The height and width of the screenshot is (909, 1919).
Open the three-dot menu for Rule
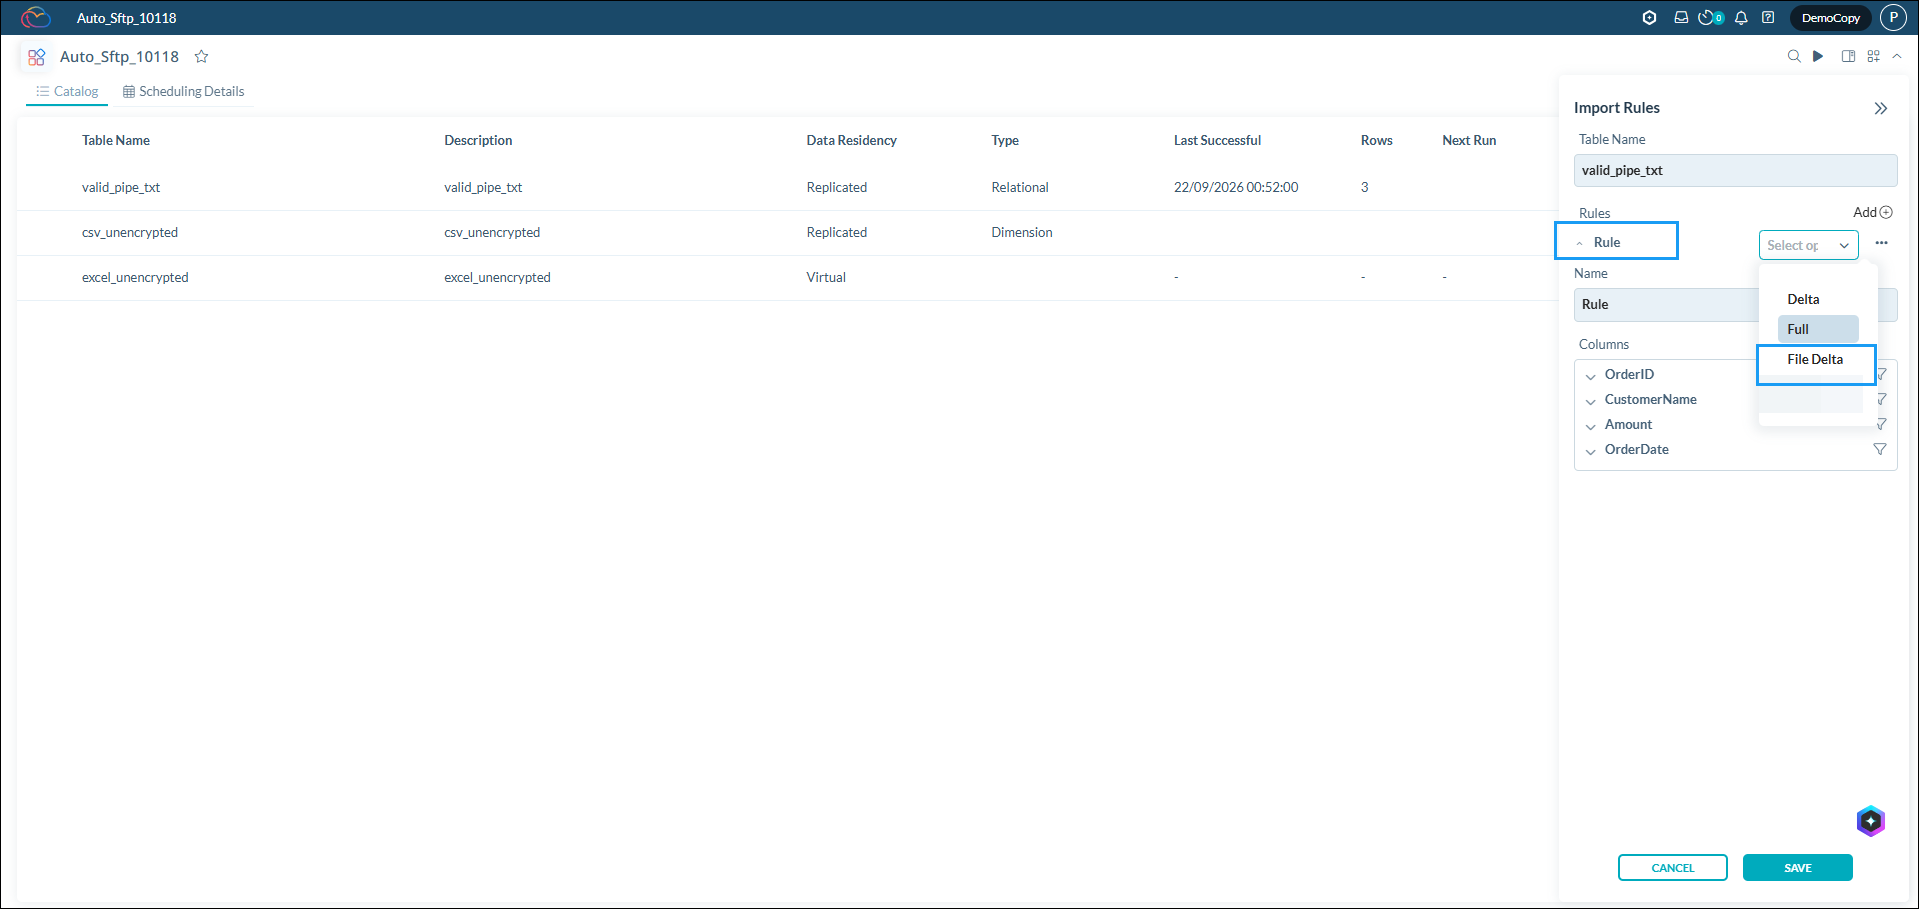1881,243
